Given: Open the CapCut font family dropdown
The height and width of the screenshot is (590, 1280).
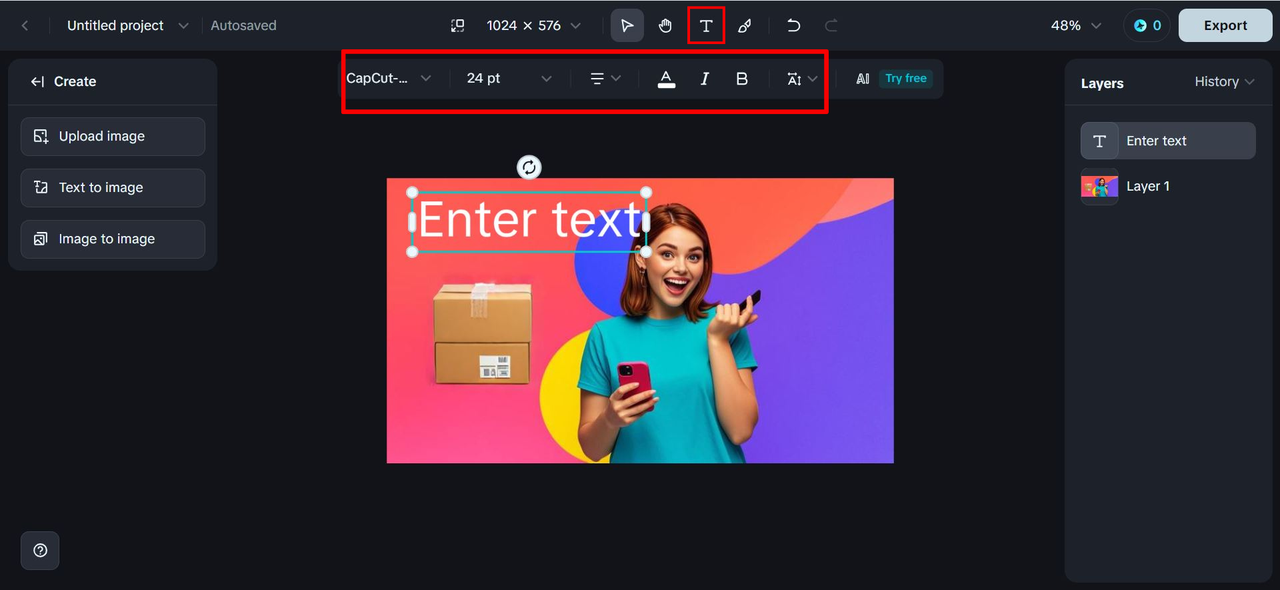Looking at the screenshot, I should coord(389,78).
